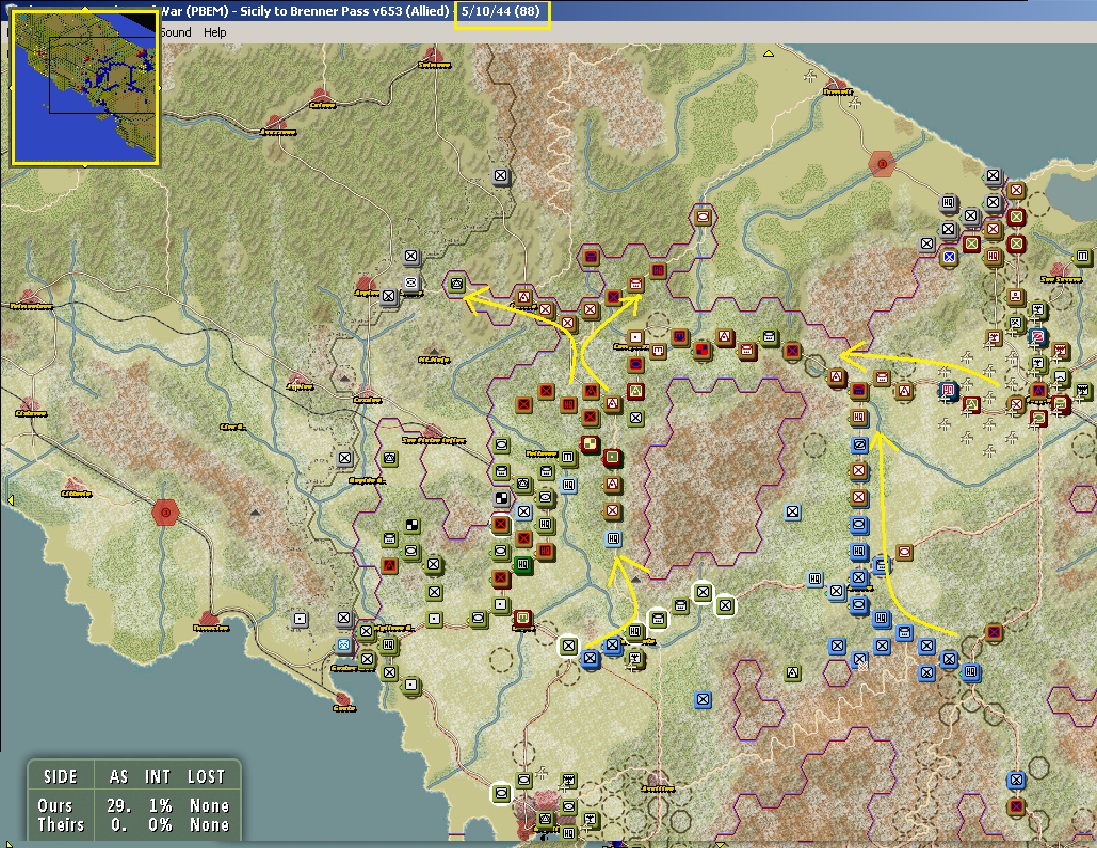The height and width of the screenshot is (848, 1097).
Task: Click the '29.' AS value for our side
Action: [x=119, y=805]
